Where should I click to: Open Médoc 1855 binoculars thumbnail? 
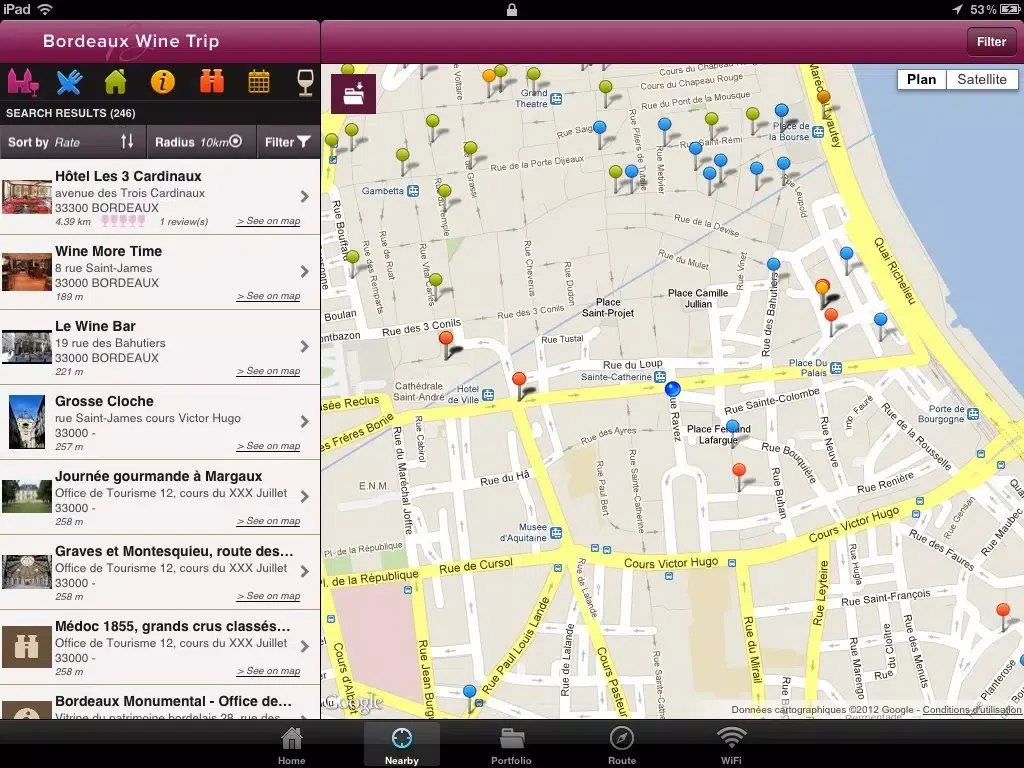pos(27,647)
